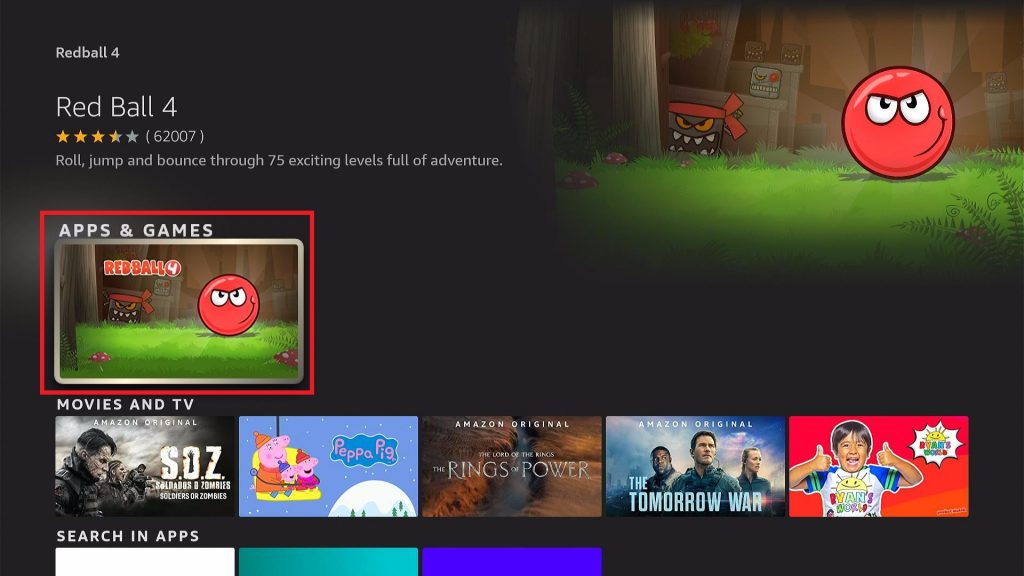Open The Rings of Power tile
This screenshot has width=1024, height=576.
tap(512, 466)
